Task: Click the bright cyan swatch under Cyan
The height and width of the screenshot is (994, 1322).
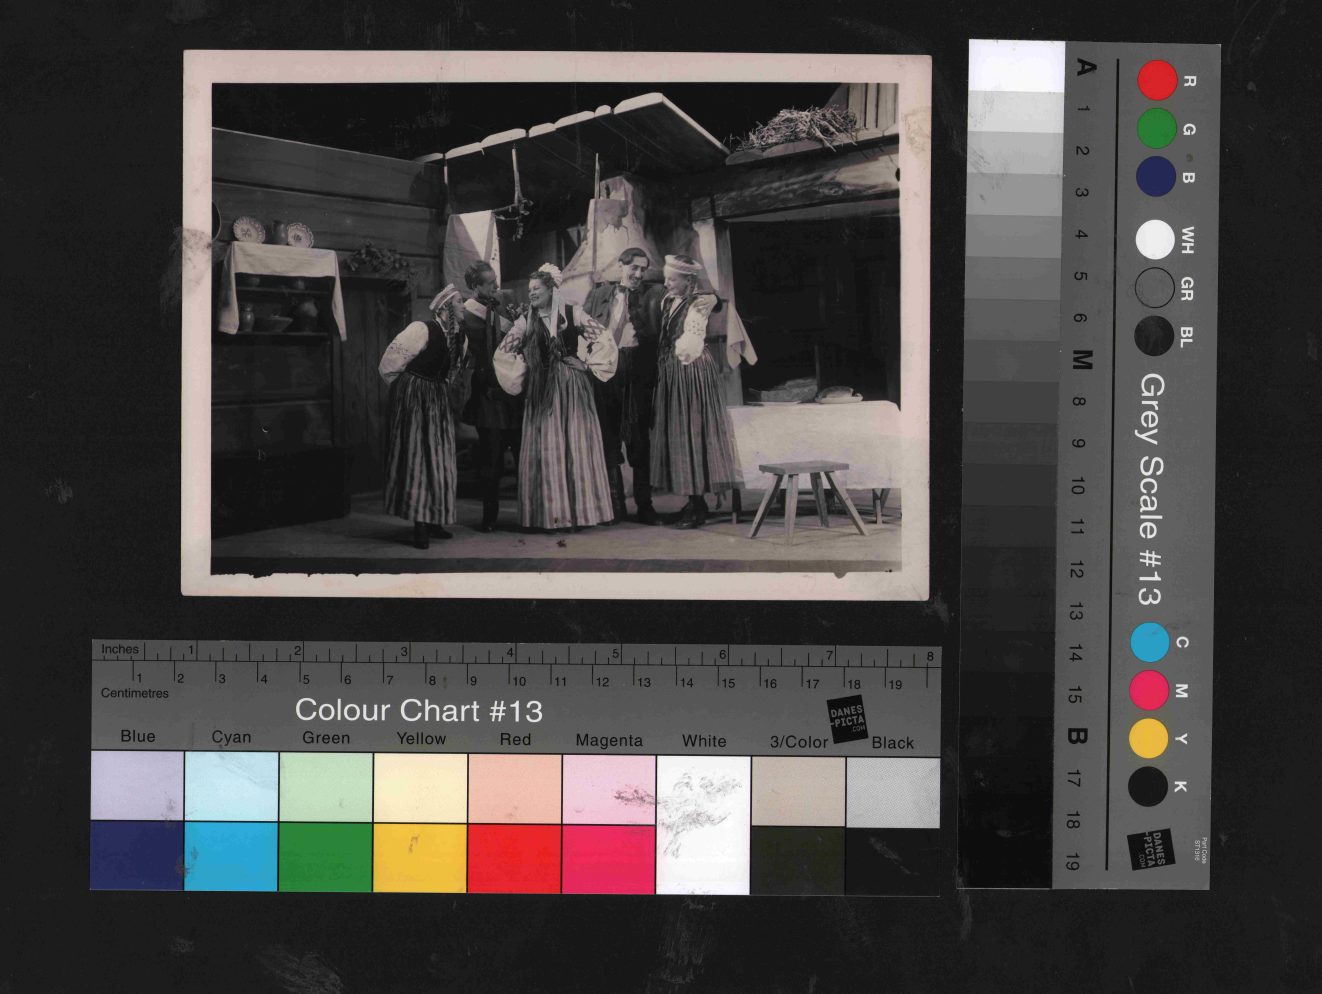Action: (231, 857)
